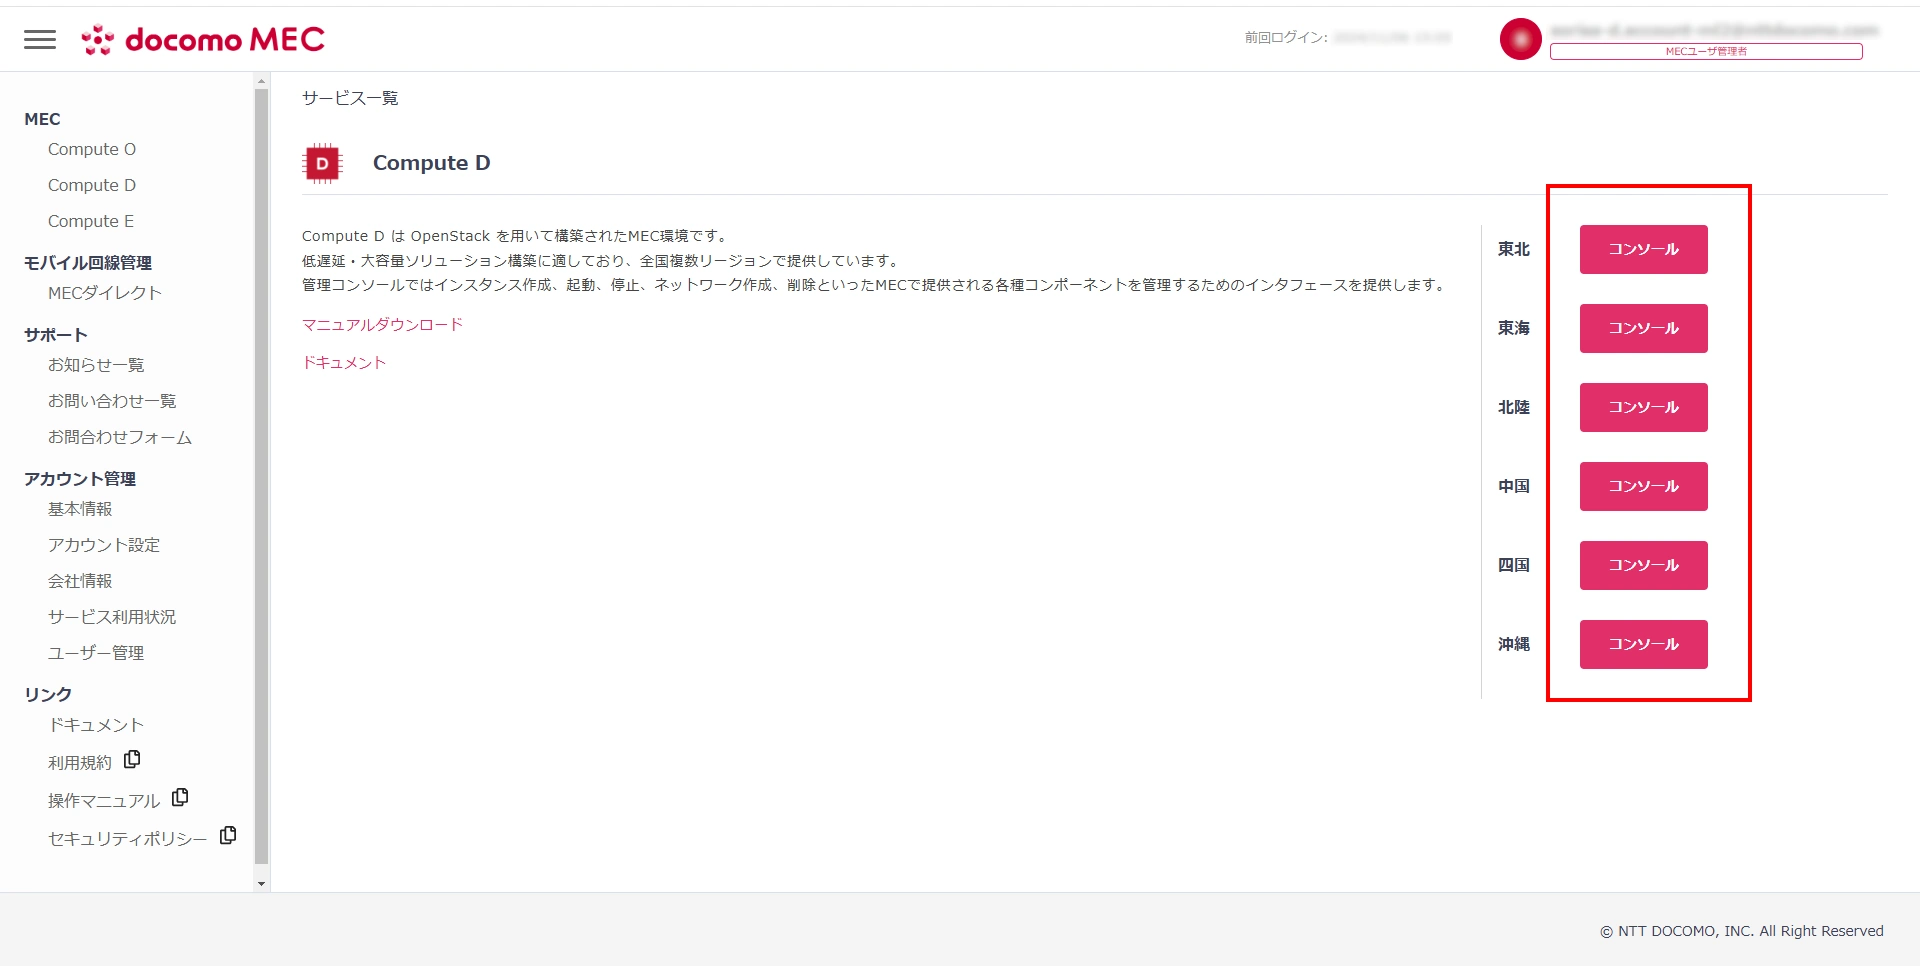
Task: Open the コンソール button for 沖縄
Action: tap(1643, 644)
